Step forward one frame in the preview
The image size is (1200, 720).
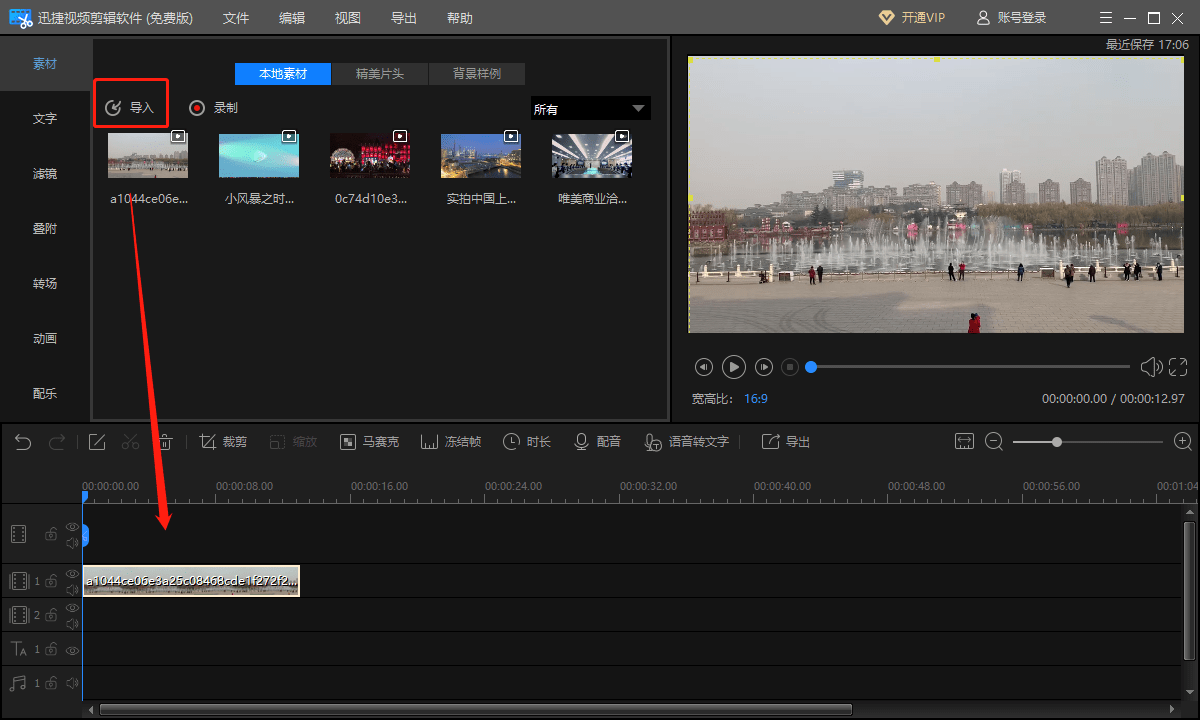tap(764, 367)
